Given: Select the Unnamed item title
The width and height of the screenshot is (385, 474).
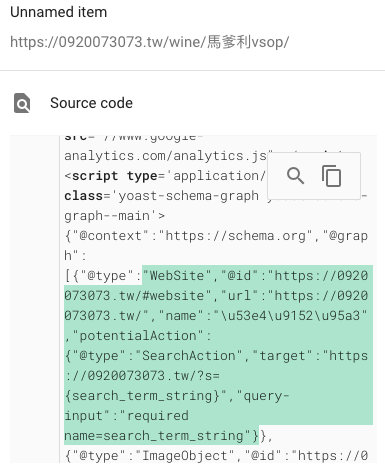Looking at the screenshot, I should [59, 12].
